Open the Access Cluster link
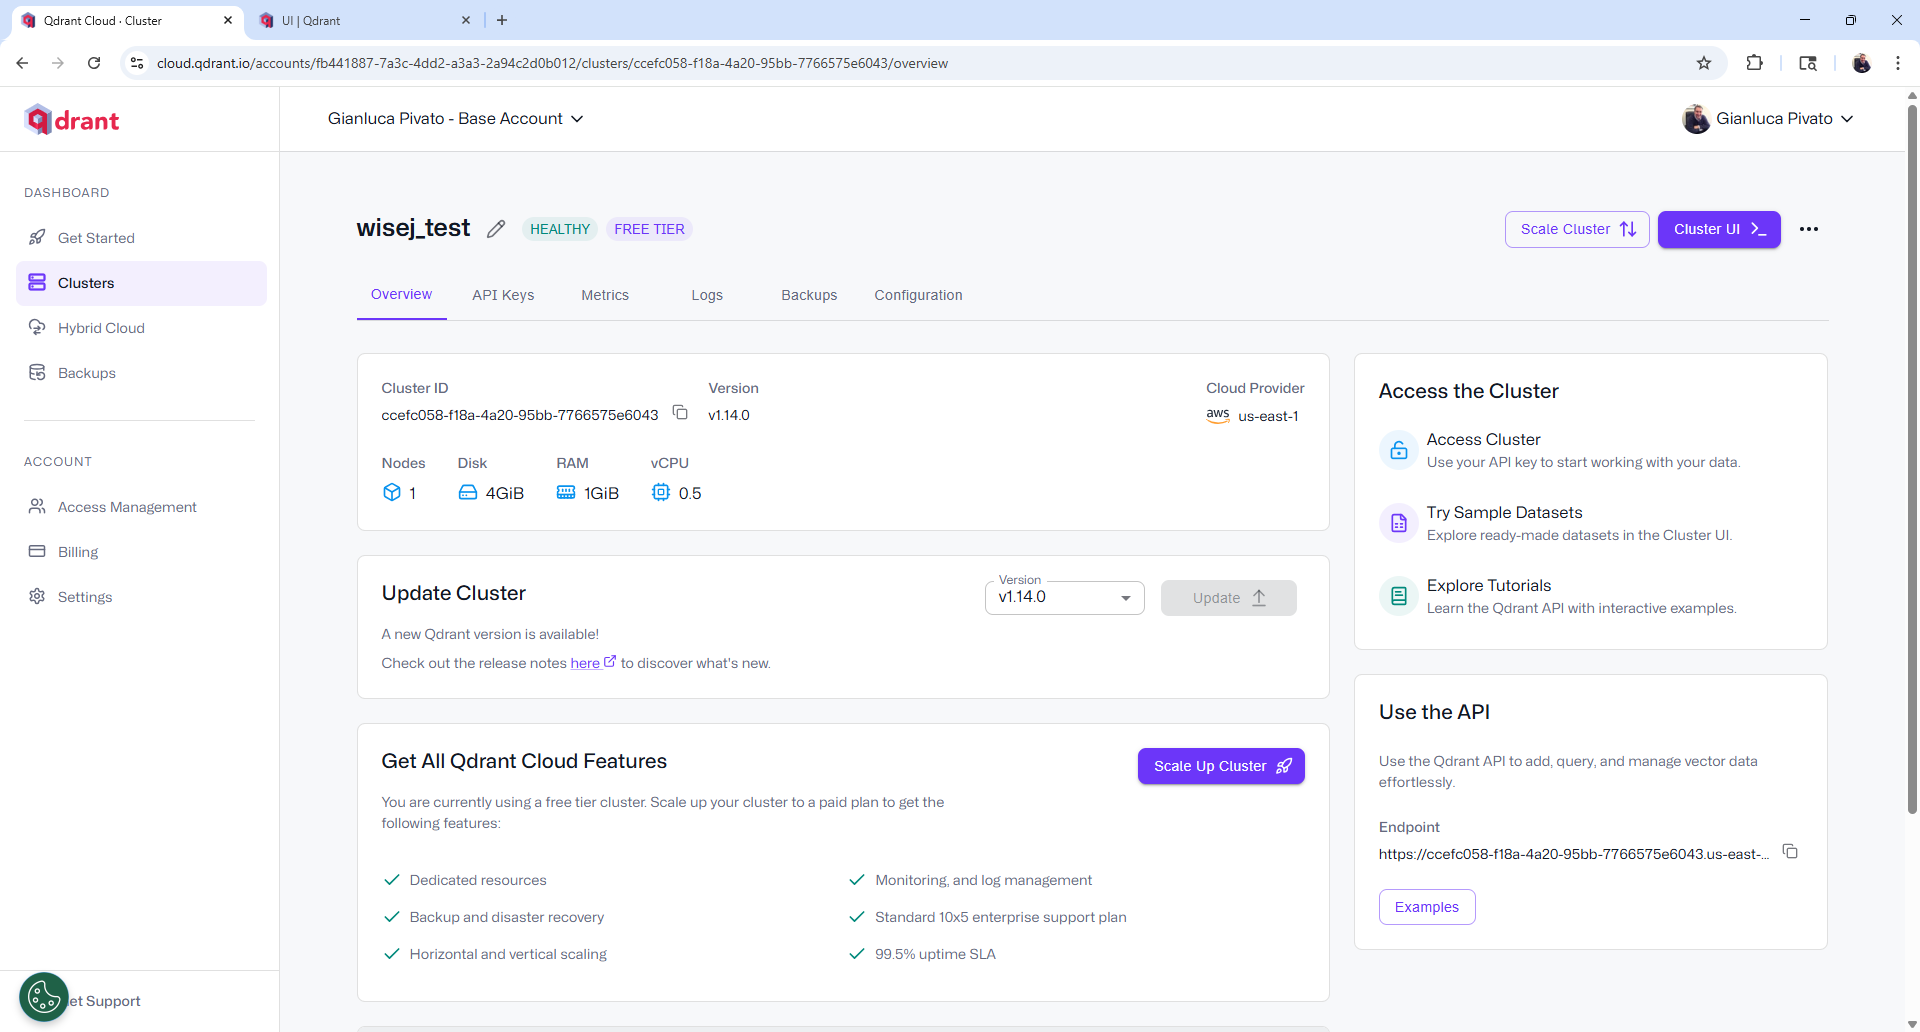Screen dimensions: 1920x1032 [x=1483, y=440]
